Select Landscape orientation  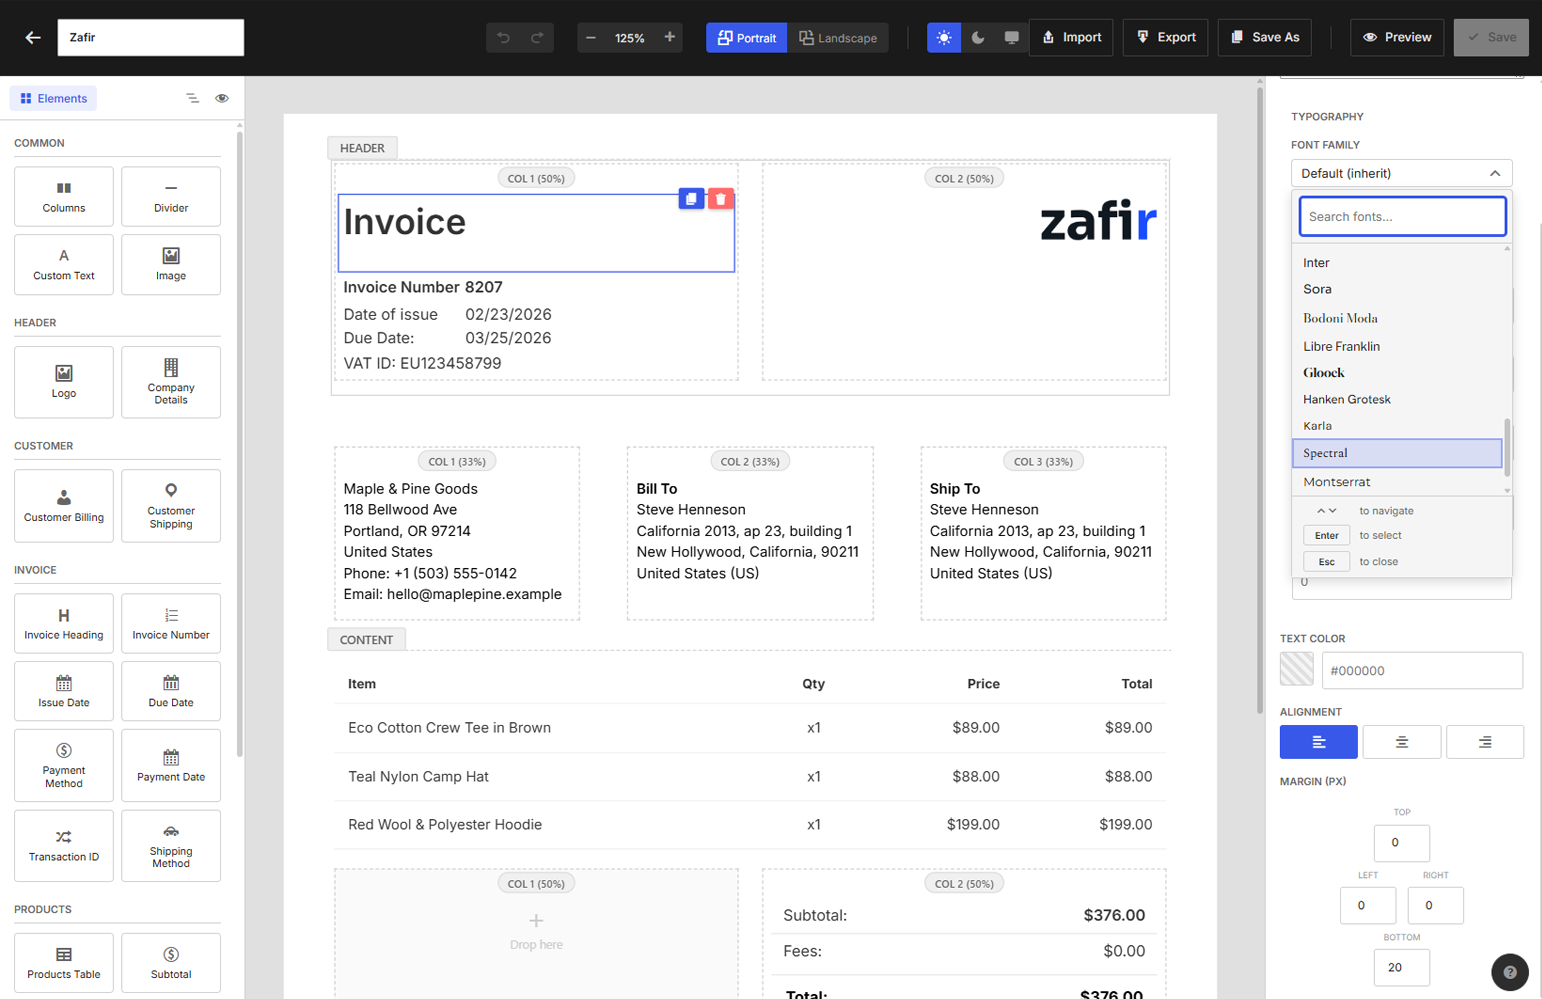pos(838,37)
